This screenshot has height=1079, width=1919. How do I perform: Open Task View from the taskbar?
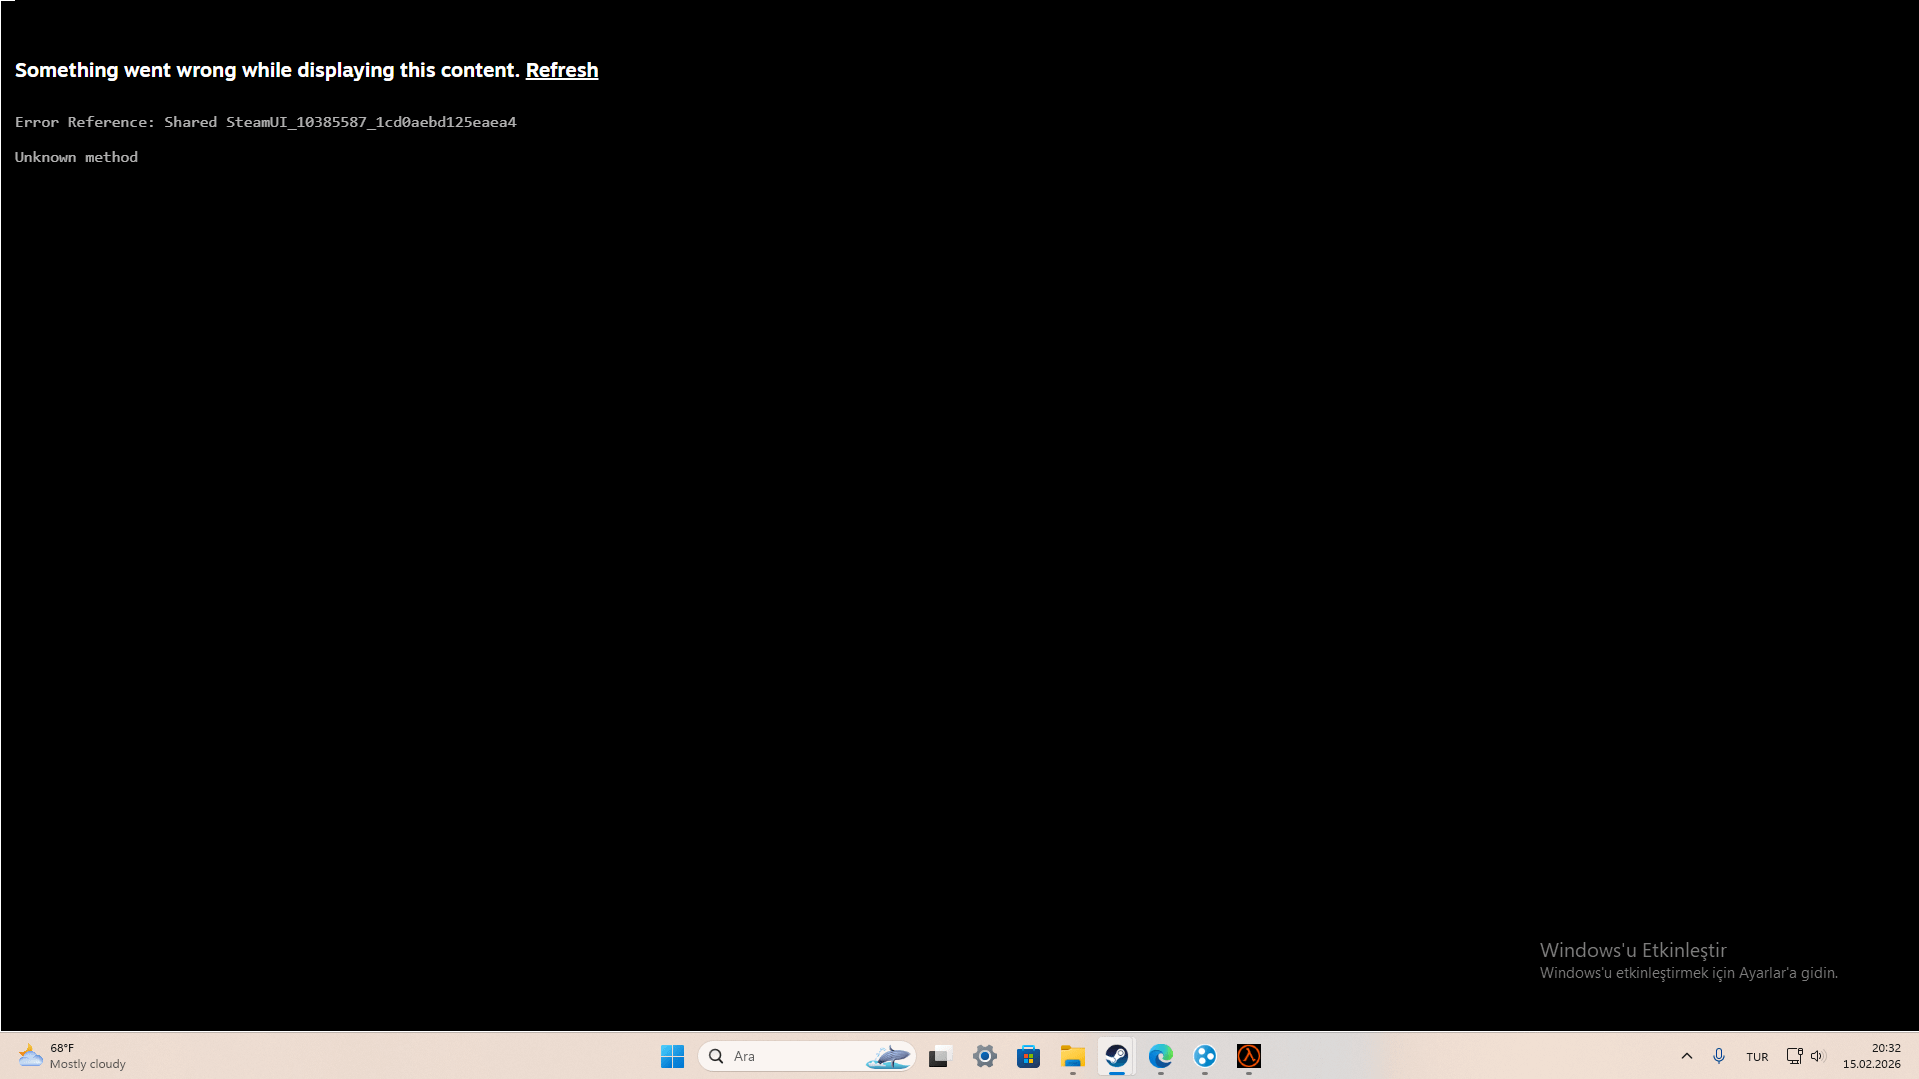(x=939, y=1056)
